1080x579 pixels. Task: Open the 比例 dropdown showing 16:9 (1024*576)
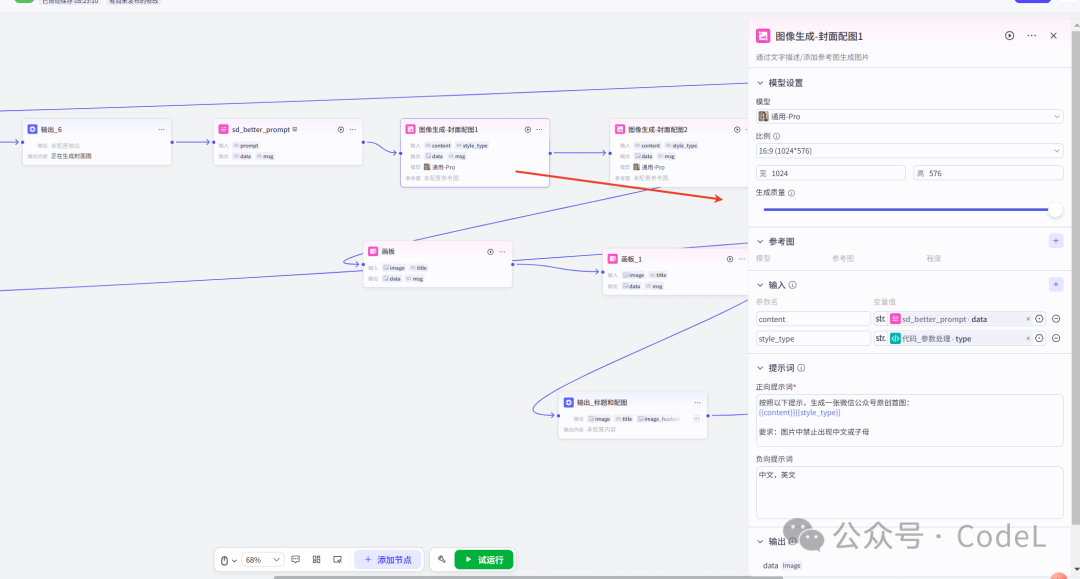click(x=909, y=151)
